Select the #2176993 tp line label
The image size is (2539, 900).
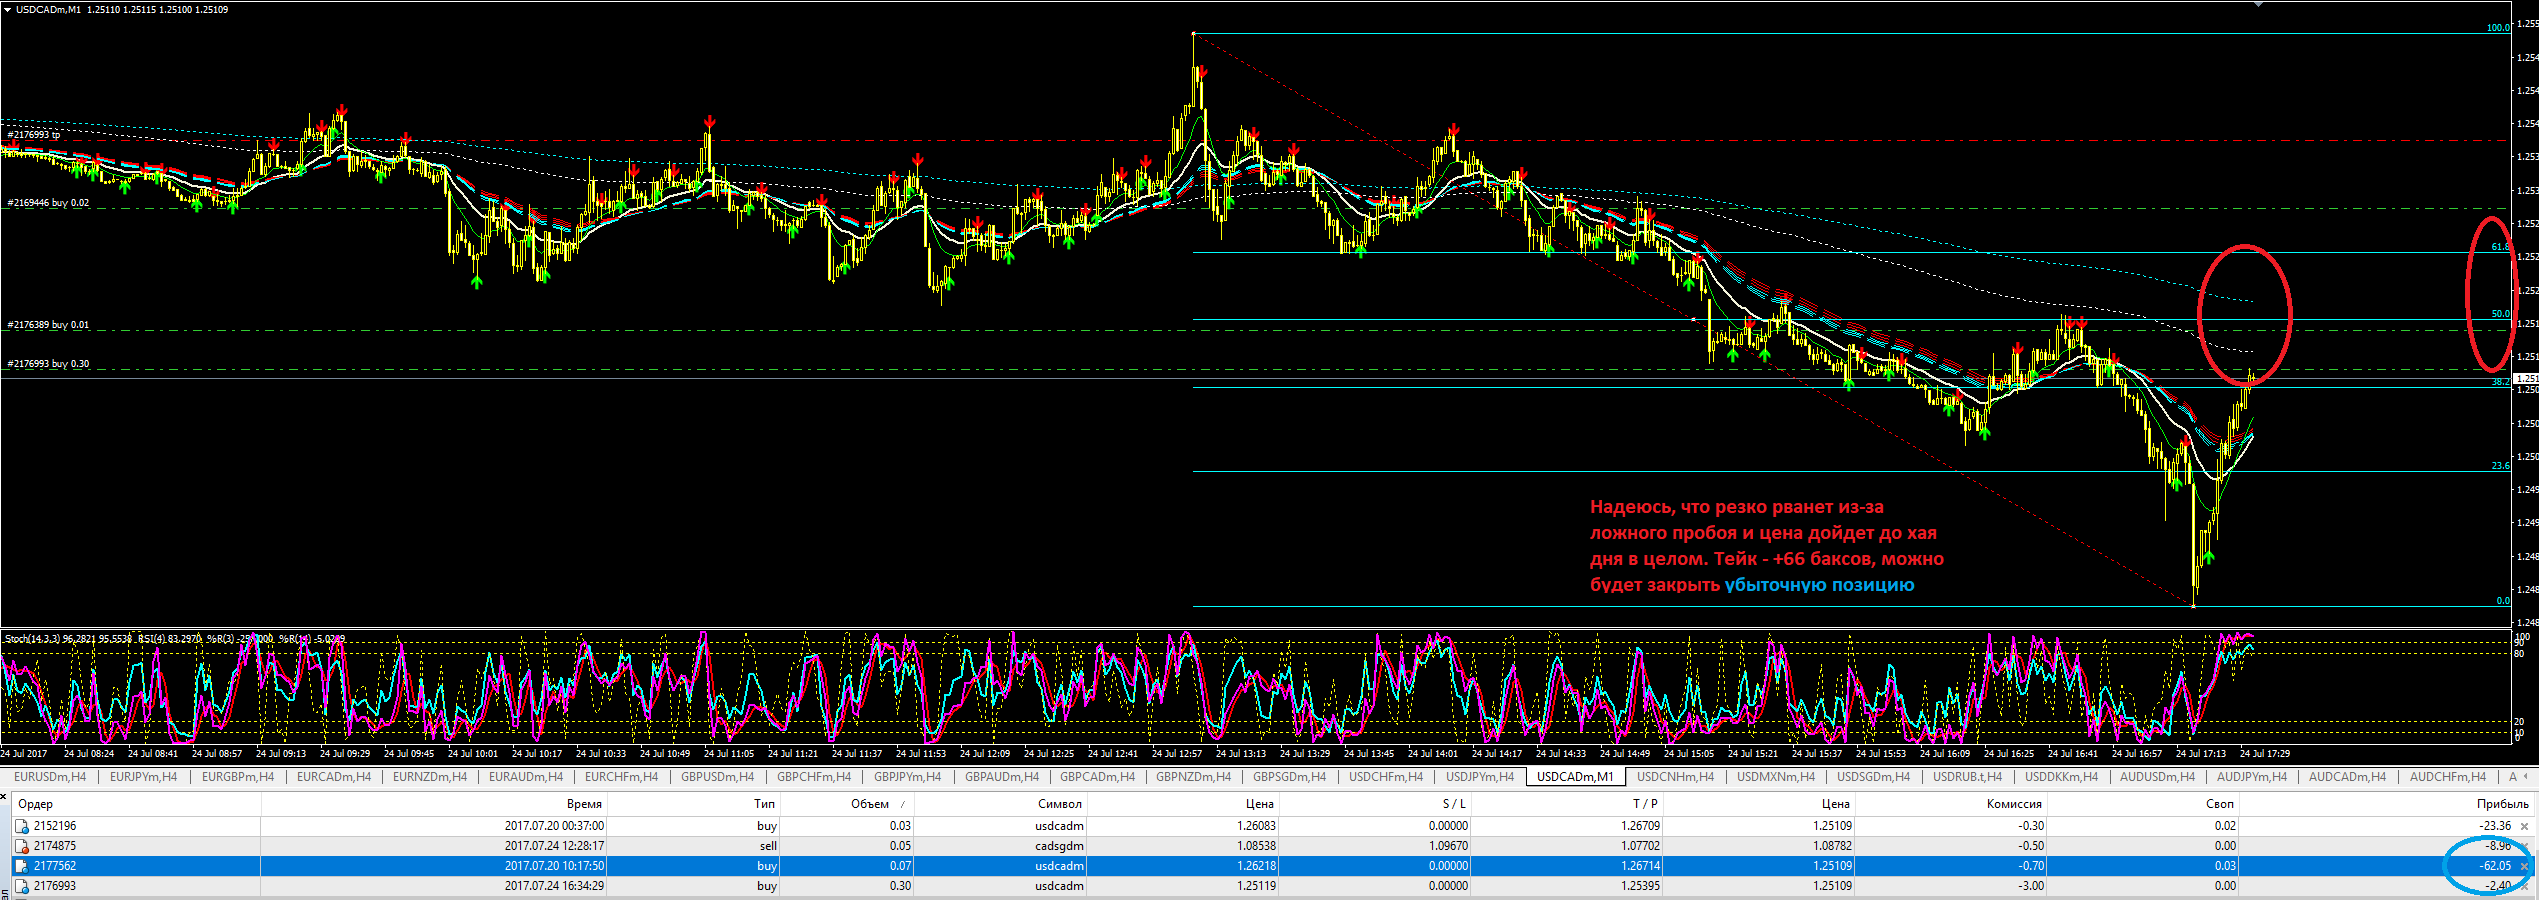coord(34,135)
